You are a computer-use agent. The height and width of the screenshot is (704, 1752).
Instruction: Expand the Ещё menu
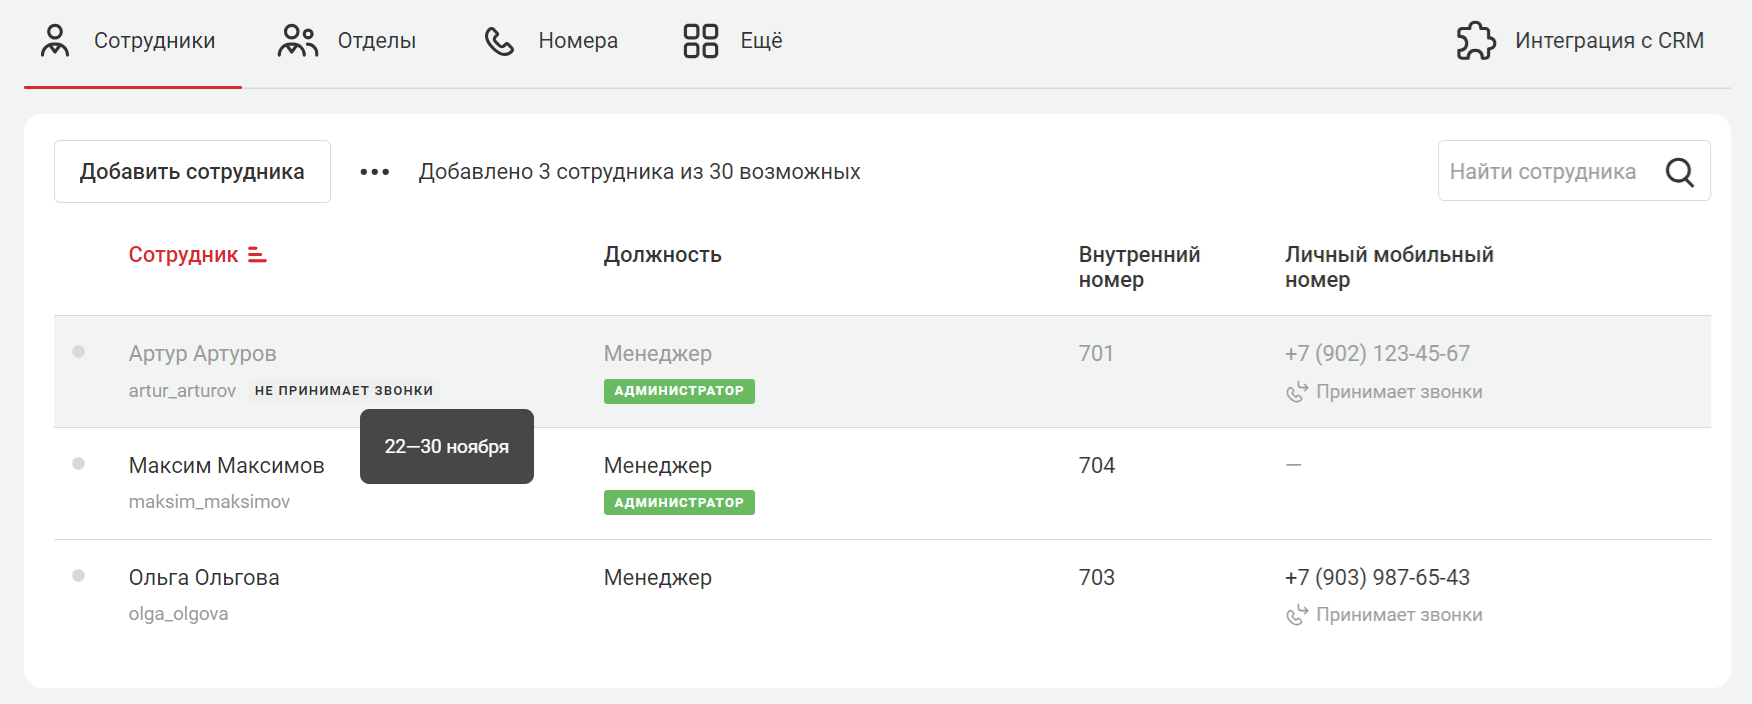[760, 41]
